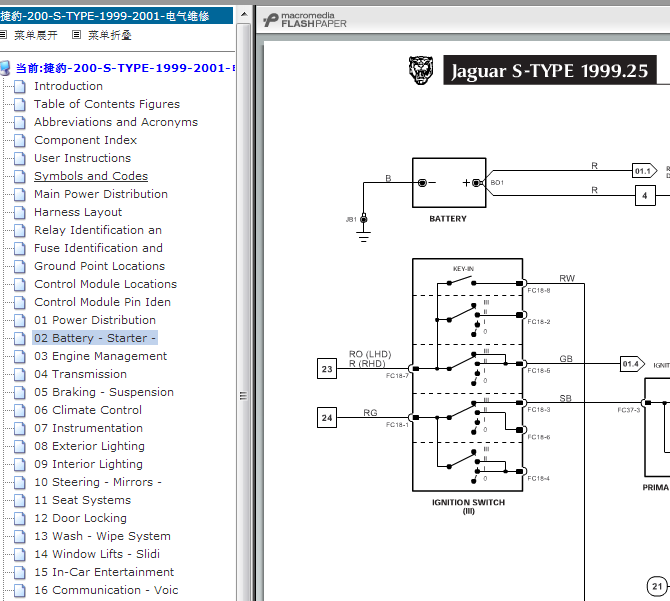Image resolution: width=670 pixels, height=601 pixels.
Task: Click page icon next to 12 Door Locking
Action: pos(19,518)
